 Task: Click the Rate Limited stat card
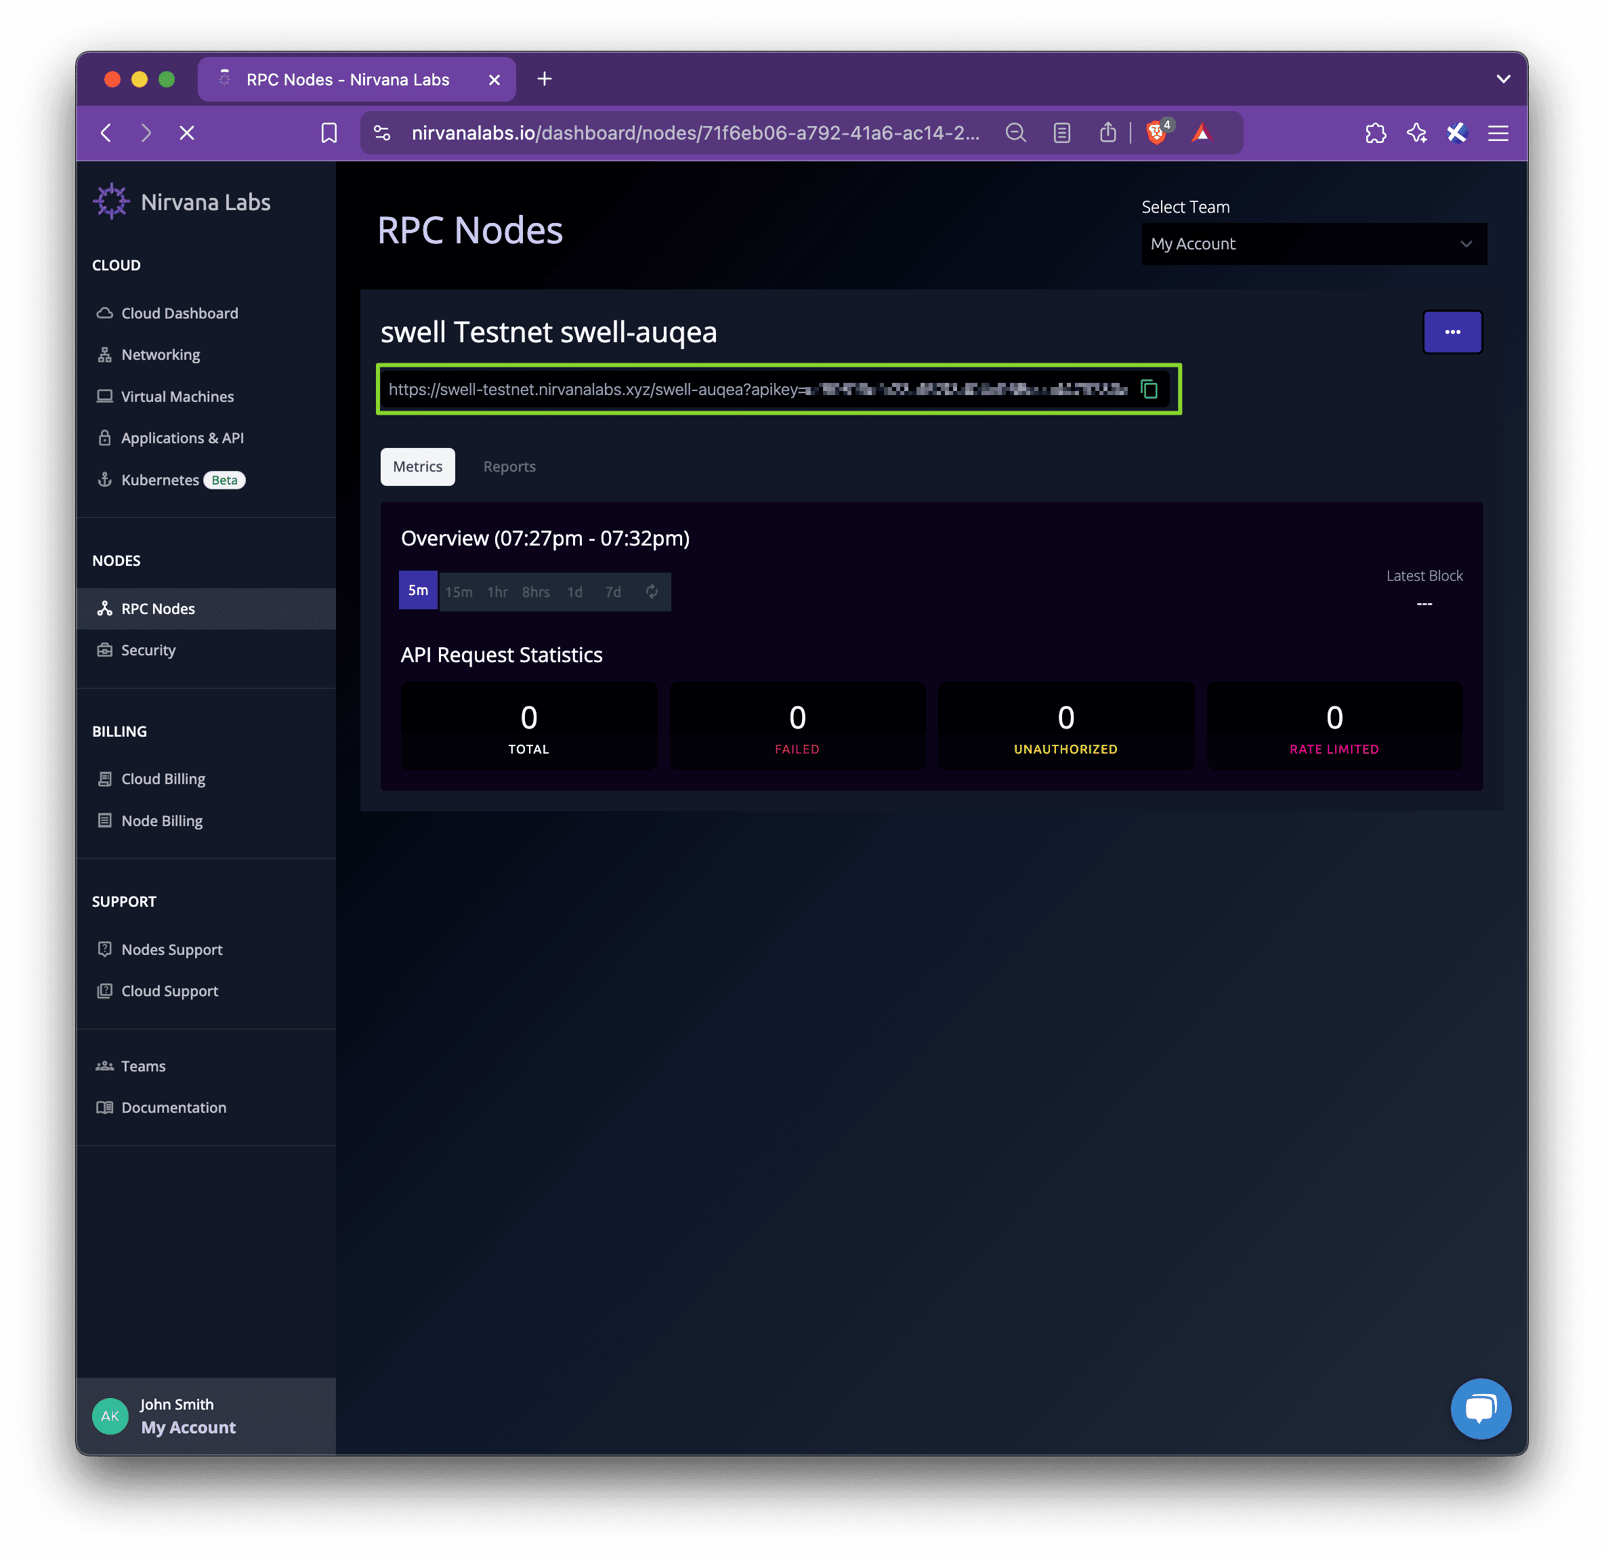click(1334, 727)
